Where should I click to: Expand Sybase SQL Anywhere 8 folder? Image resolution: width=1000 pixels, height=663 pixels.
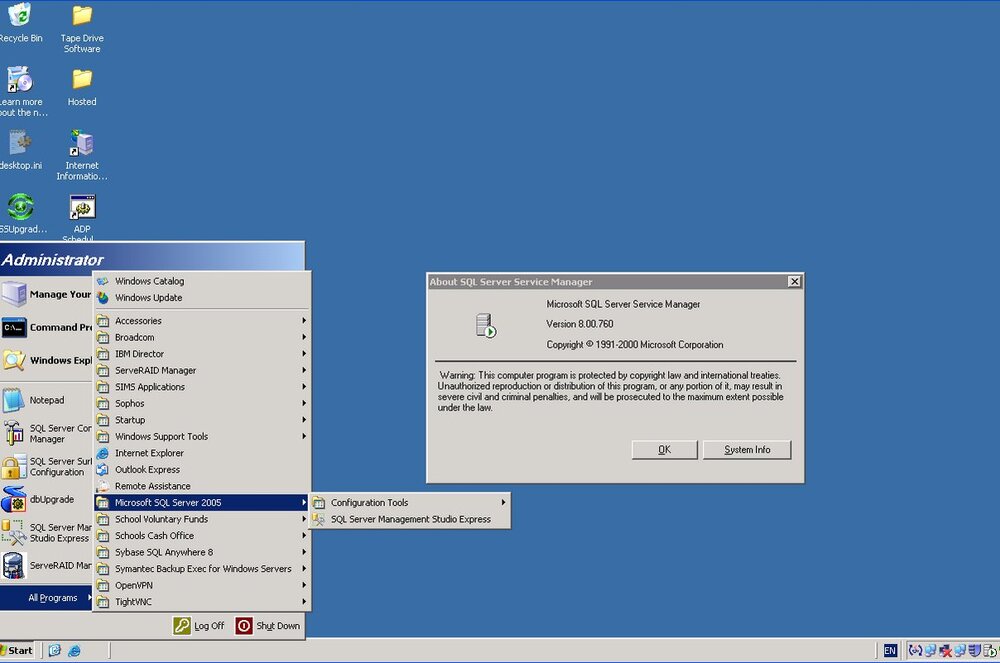tap(203, 553)
